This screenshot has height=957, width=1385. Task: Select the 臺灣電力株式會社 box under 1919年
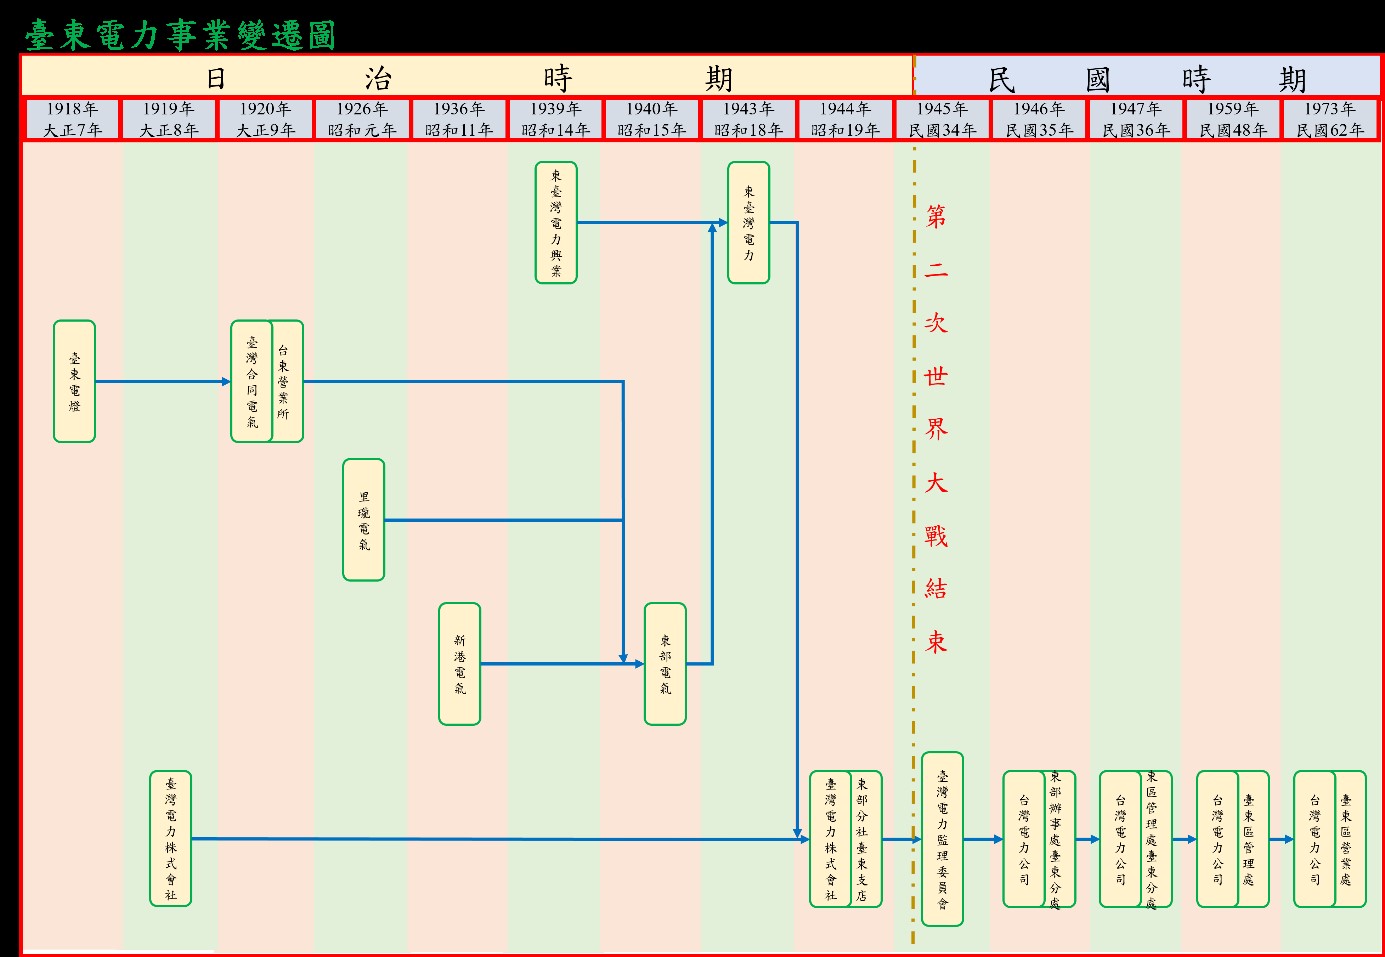170,838
